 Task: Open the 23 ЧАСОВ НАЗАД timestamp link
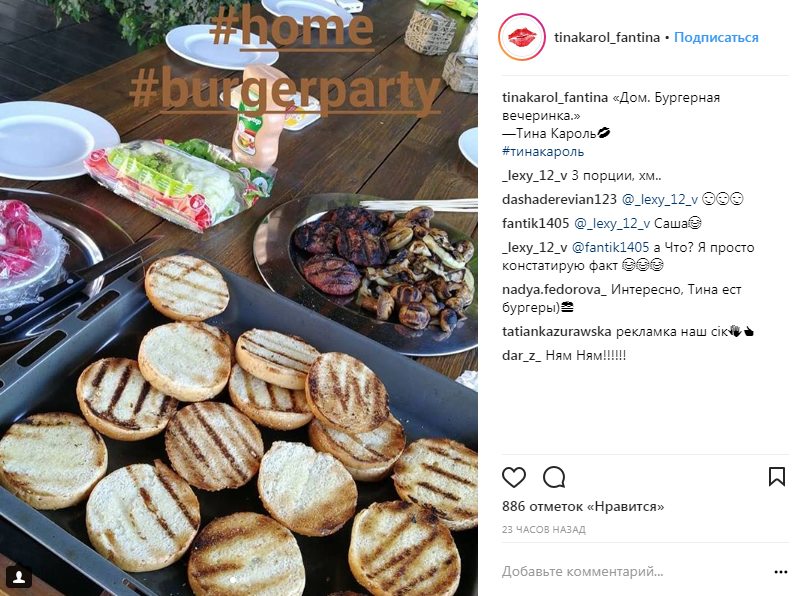click(x=544, y=530)
